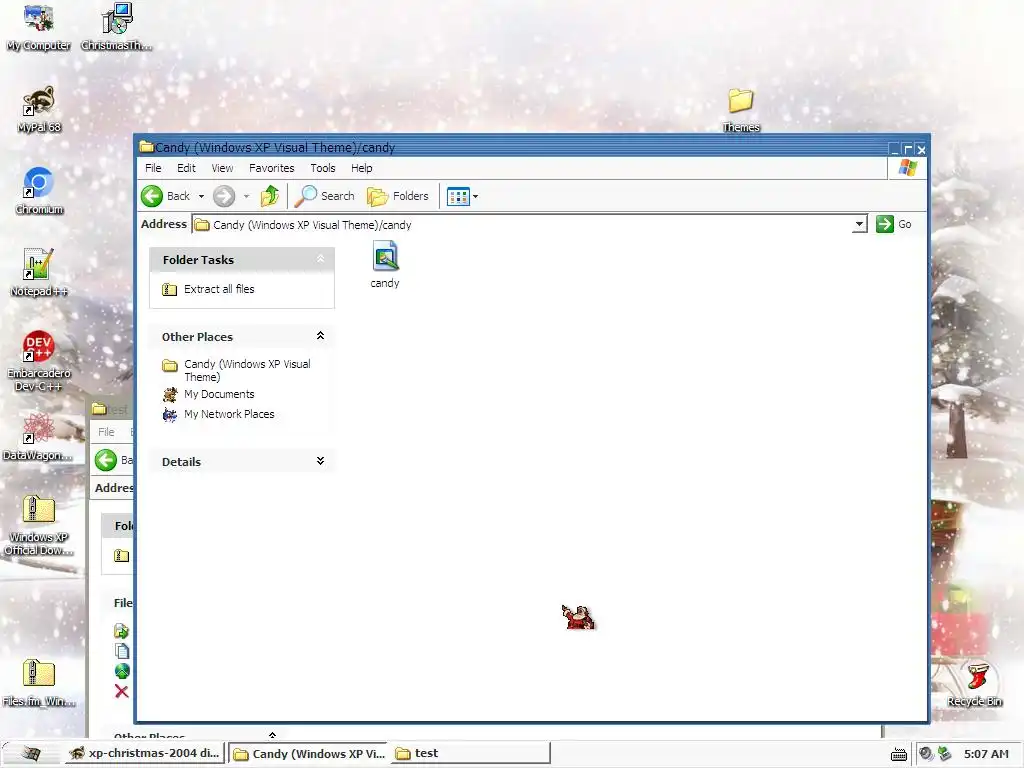Click the Go button
Screen dimensions: 1024x768
pos(893,224)
